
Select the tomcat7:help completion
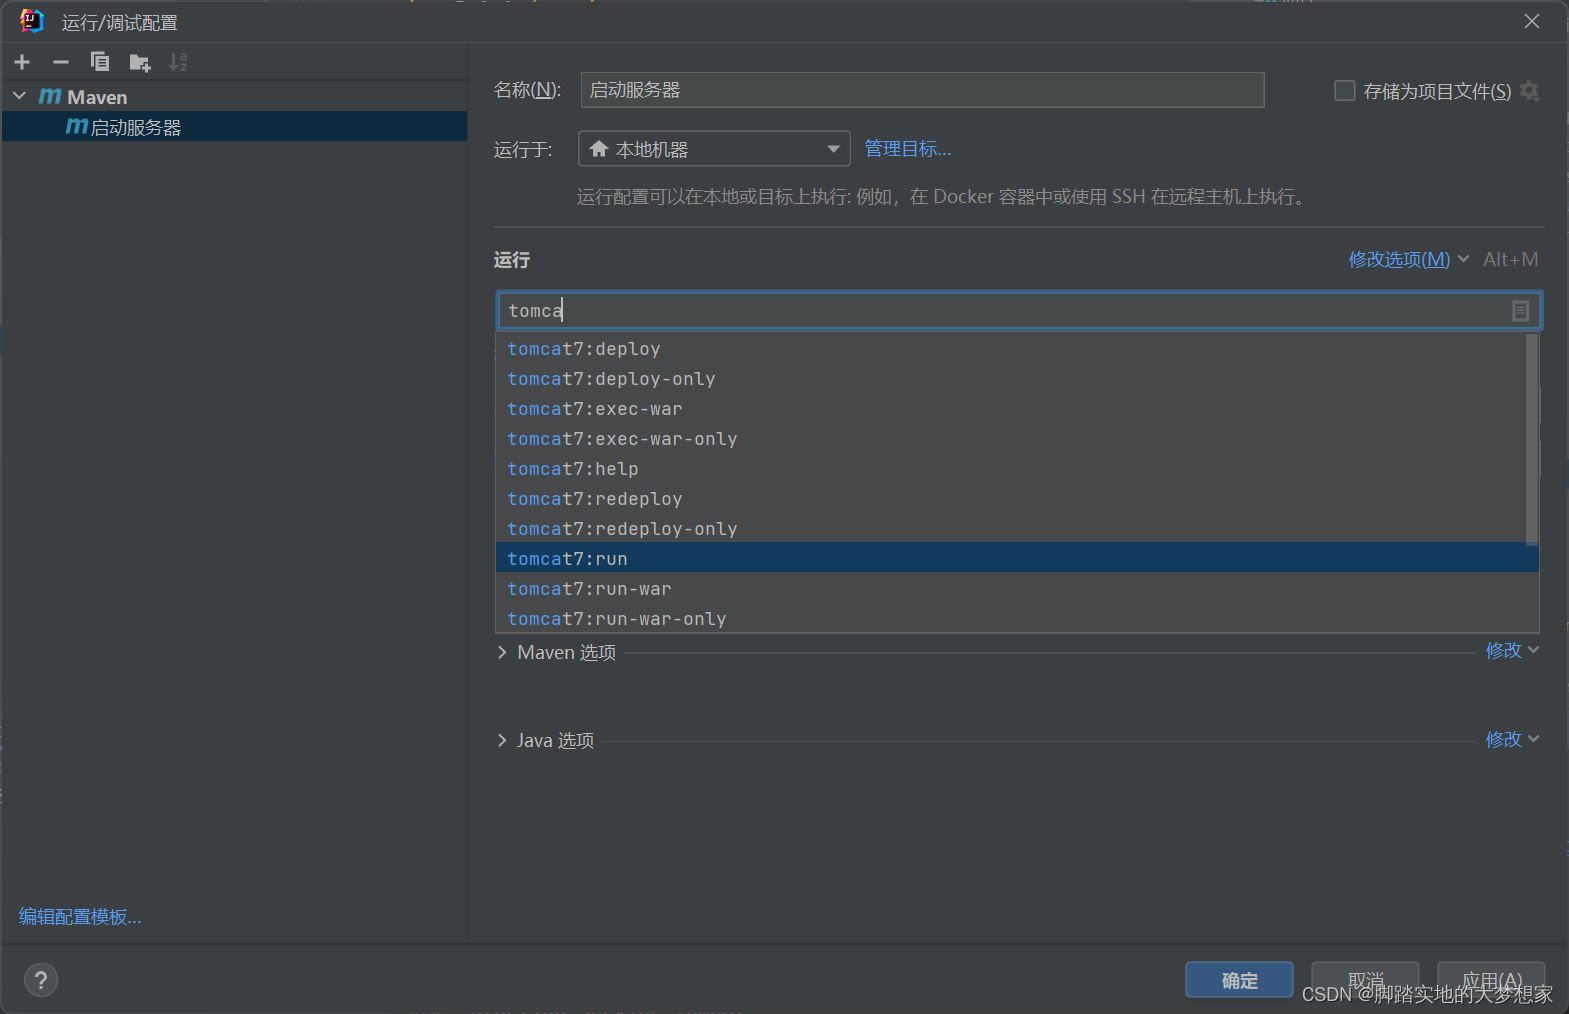1010,469
